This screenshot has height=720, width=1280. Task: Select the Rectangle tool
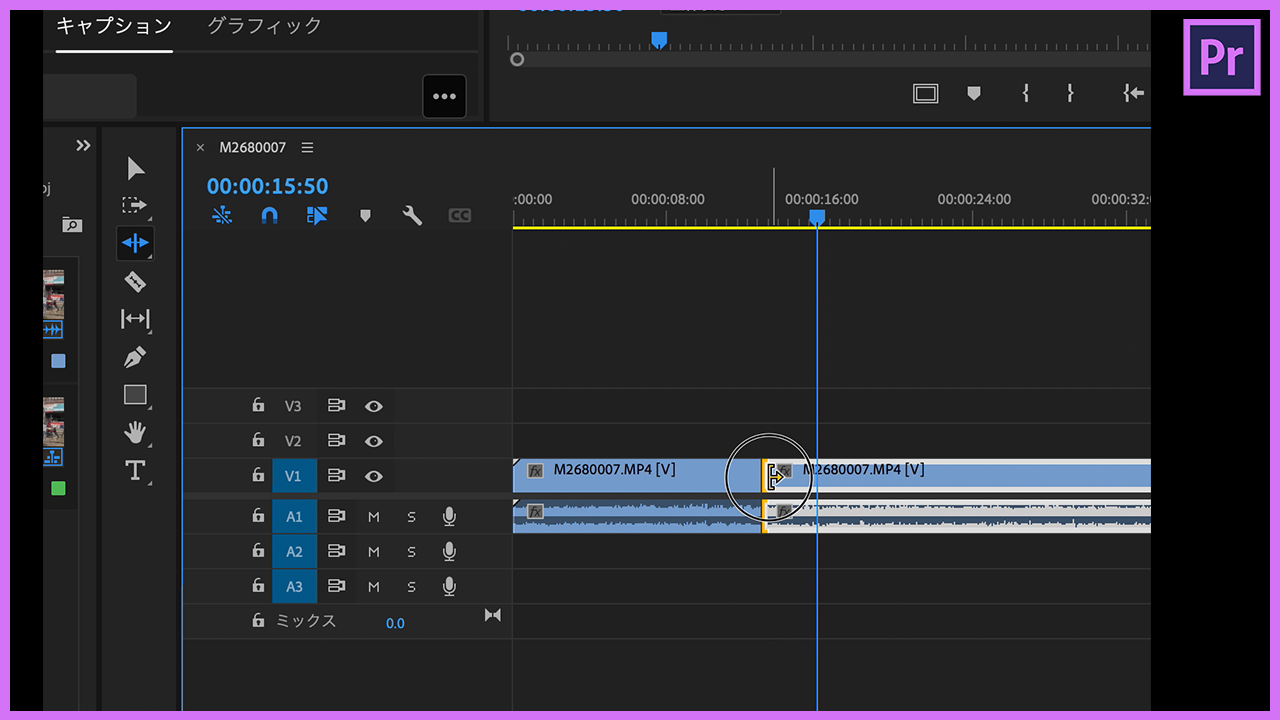(135, 395)
